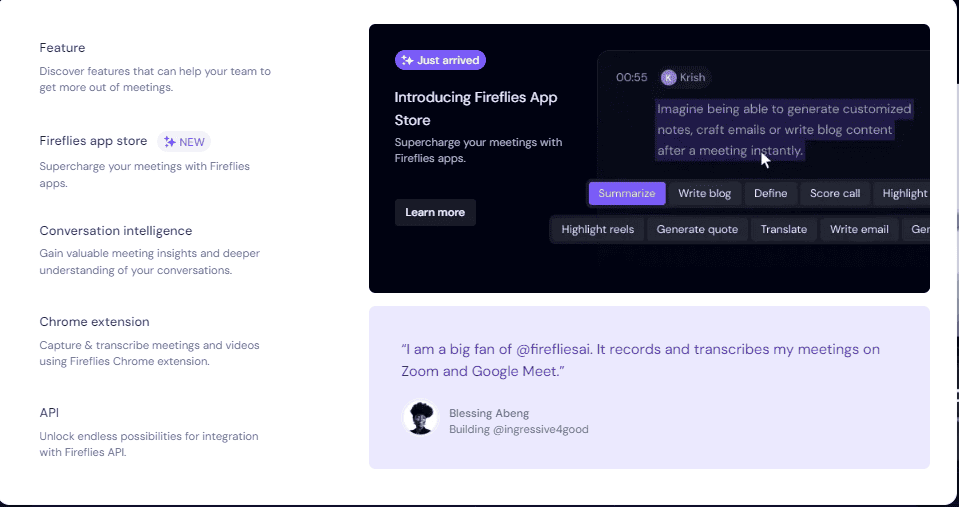Viewport: 959px width, 507px height.
Task: Open Fireflies app store menu item
Action: 93,141
